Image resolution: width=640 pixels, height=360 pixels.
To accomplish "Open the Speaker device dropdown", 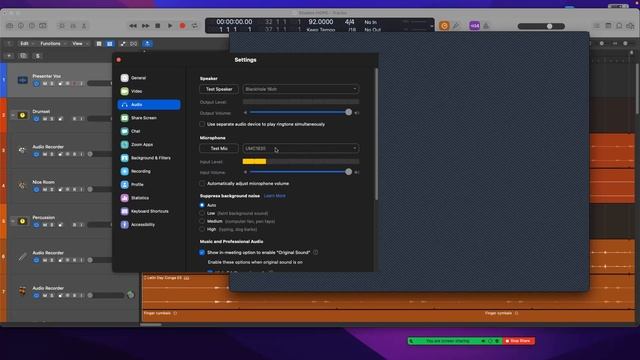I will pyautogui.click(x=301, y=89).
